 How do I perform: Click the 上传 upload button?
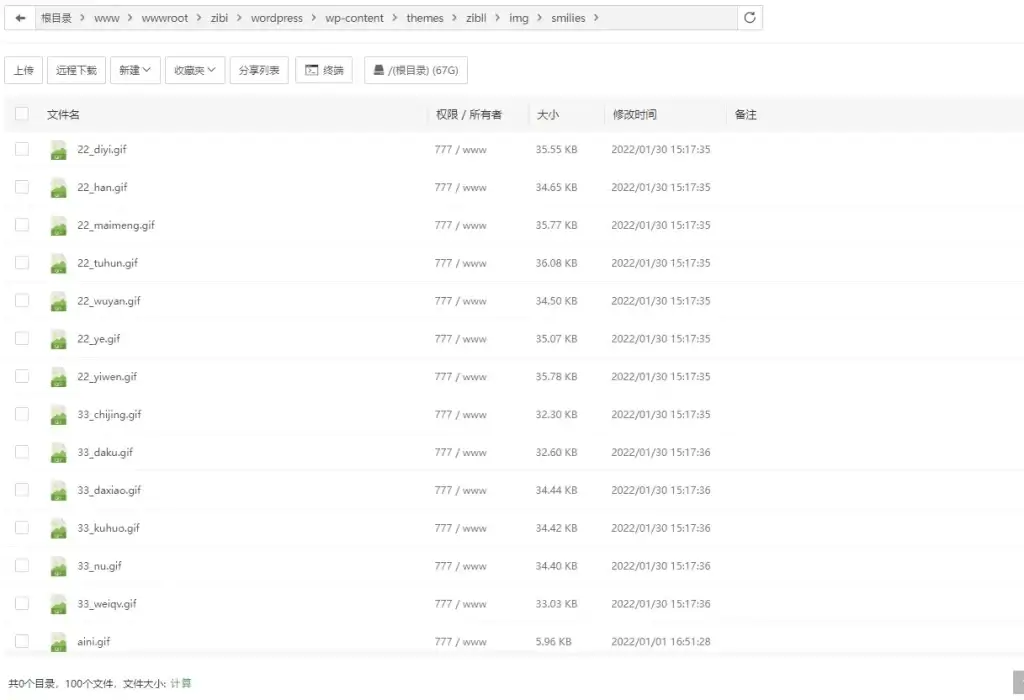click(x=23, y=70)
